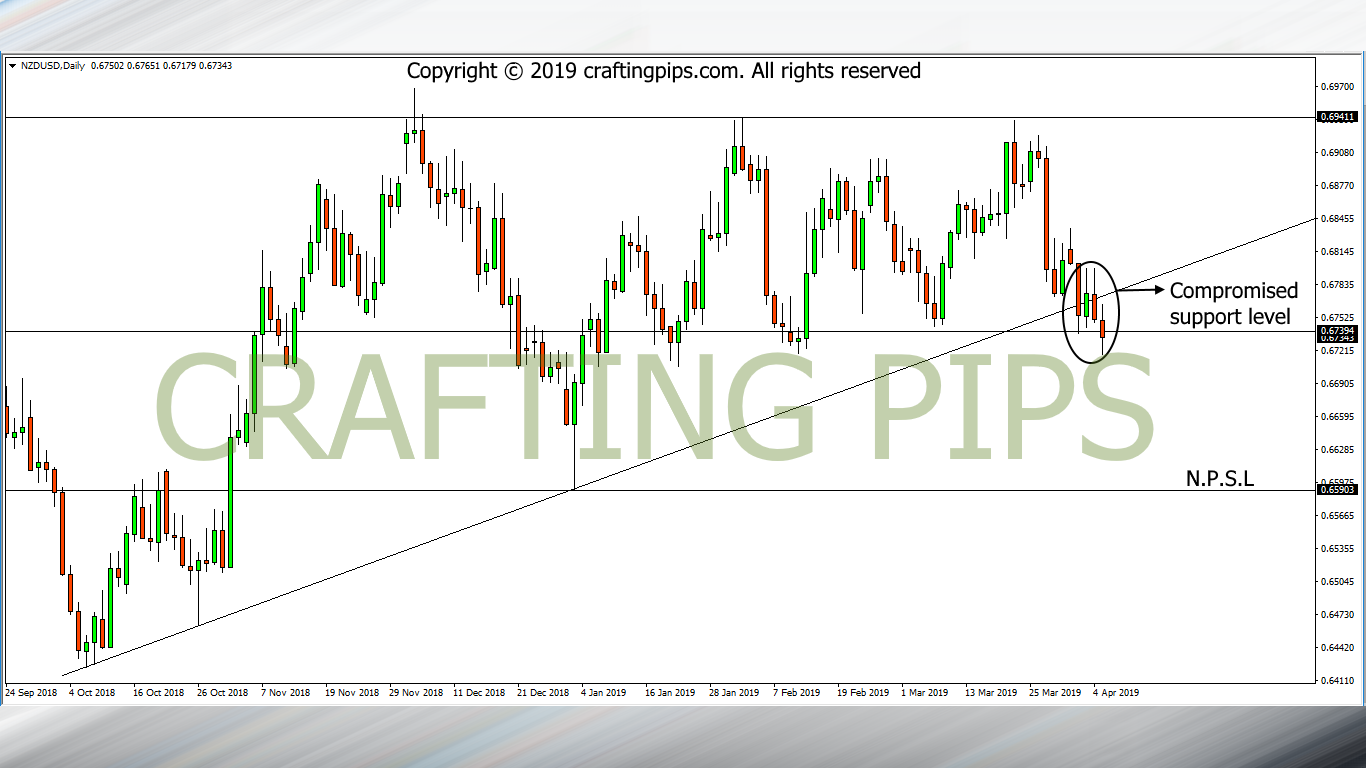The height and width of the screenshot is (768, 1366).
Task: Click the 0.69700 price axis label
Action: [1337, 87]
